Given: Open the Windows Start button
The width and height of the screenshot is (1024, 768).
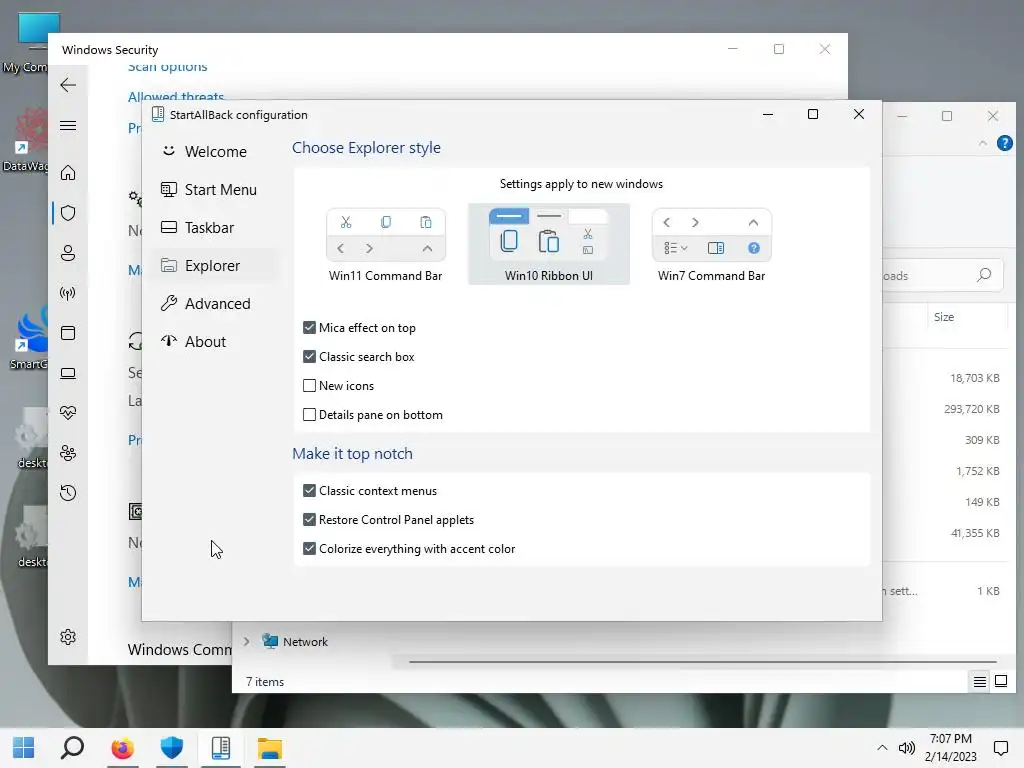Looking at the screenshot, I should (24, 748).
